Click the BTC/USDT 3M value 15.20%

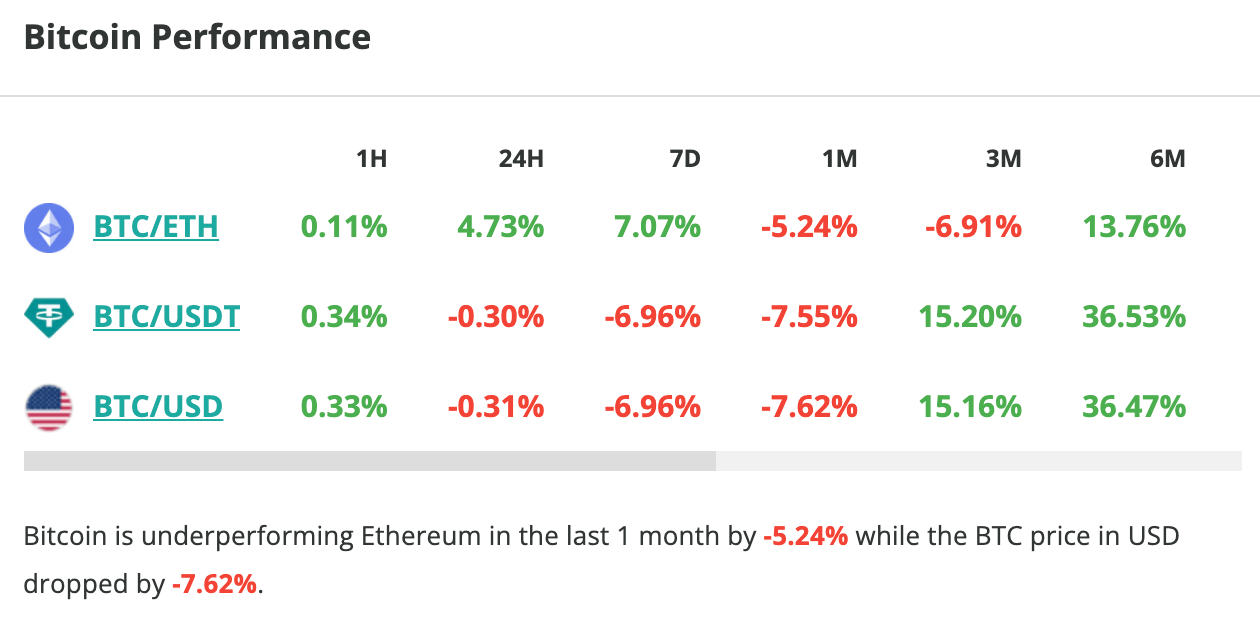pos(970,318)
